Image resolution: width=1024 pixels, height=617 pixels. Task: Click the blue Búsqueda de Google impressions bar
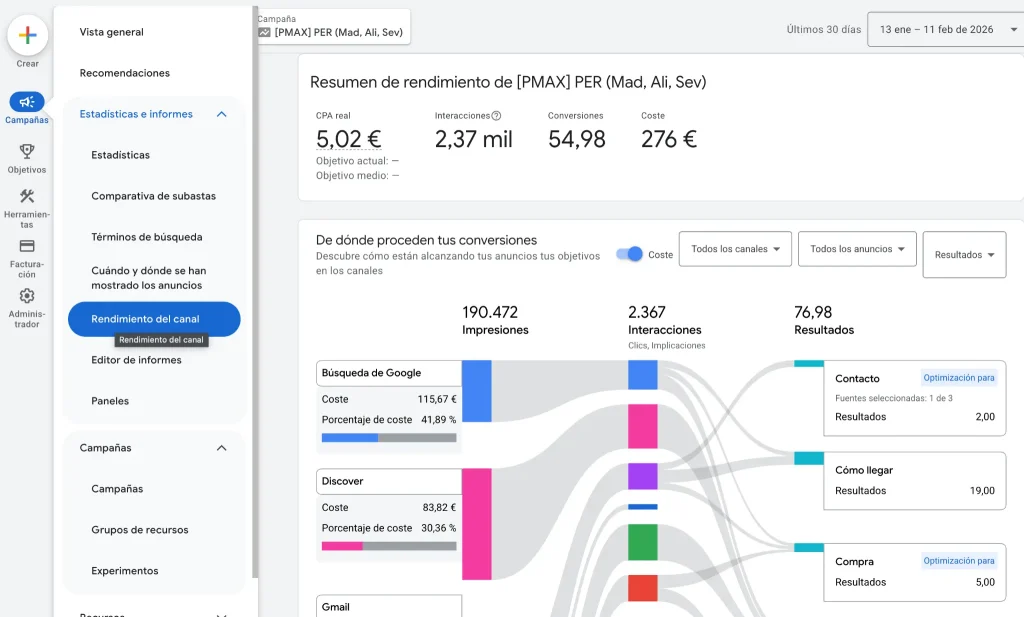(x=476, y=391)
